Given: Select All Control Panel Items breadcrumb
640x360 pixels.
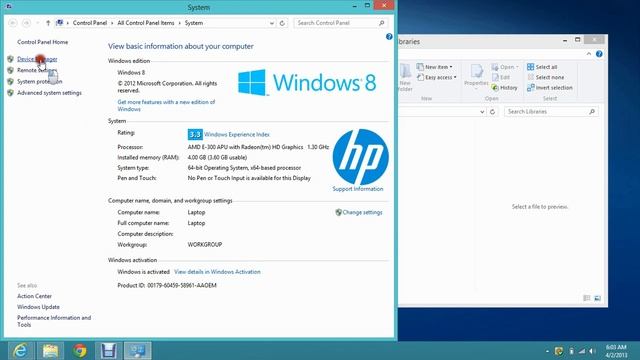Looking at the screenshot, I should click(146, 23).
